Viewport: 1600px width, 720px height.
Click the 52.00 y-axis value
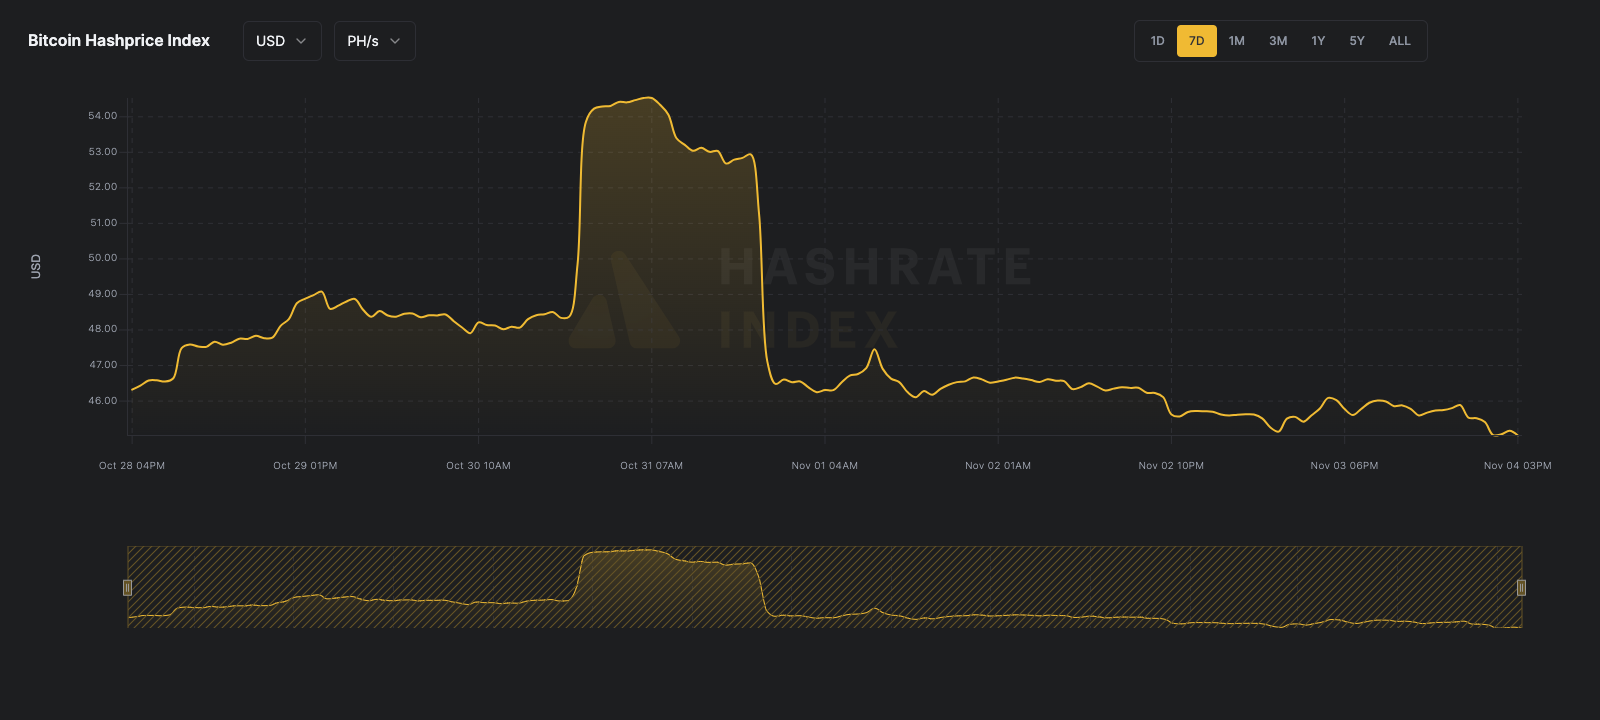pyautogui.click(x=103, y=187)
